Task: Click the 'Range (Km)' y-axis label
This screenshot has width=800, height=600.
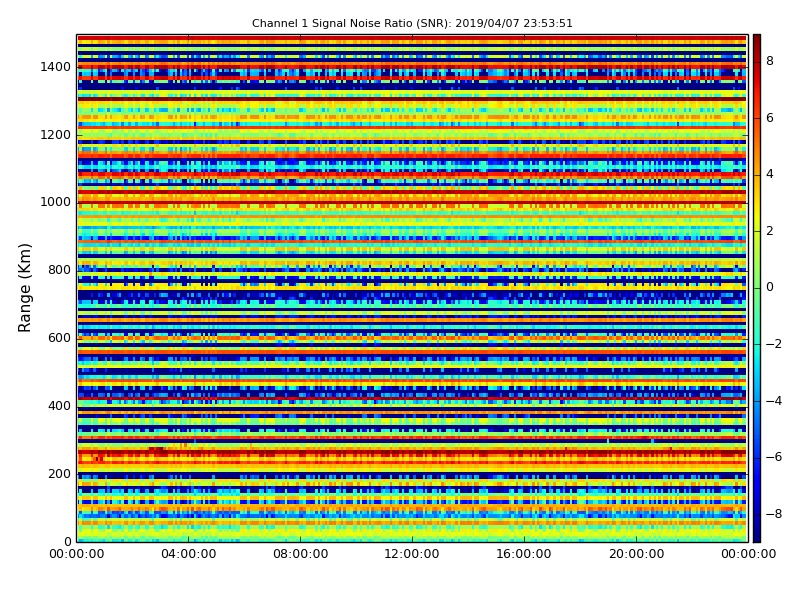Action: click(x=24, y=288)
